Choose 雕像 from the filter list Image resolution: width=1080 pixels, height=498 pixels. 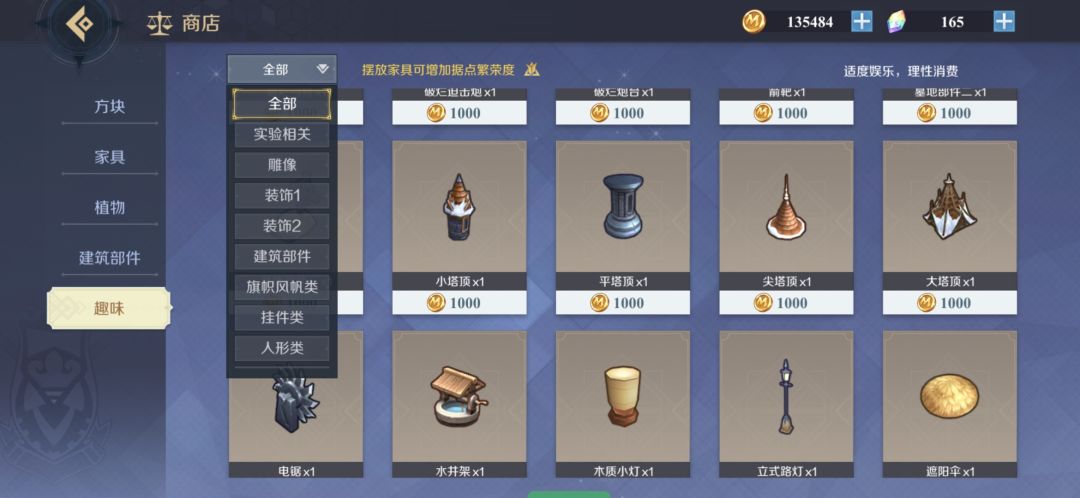click(x=282, y=165)
